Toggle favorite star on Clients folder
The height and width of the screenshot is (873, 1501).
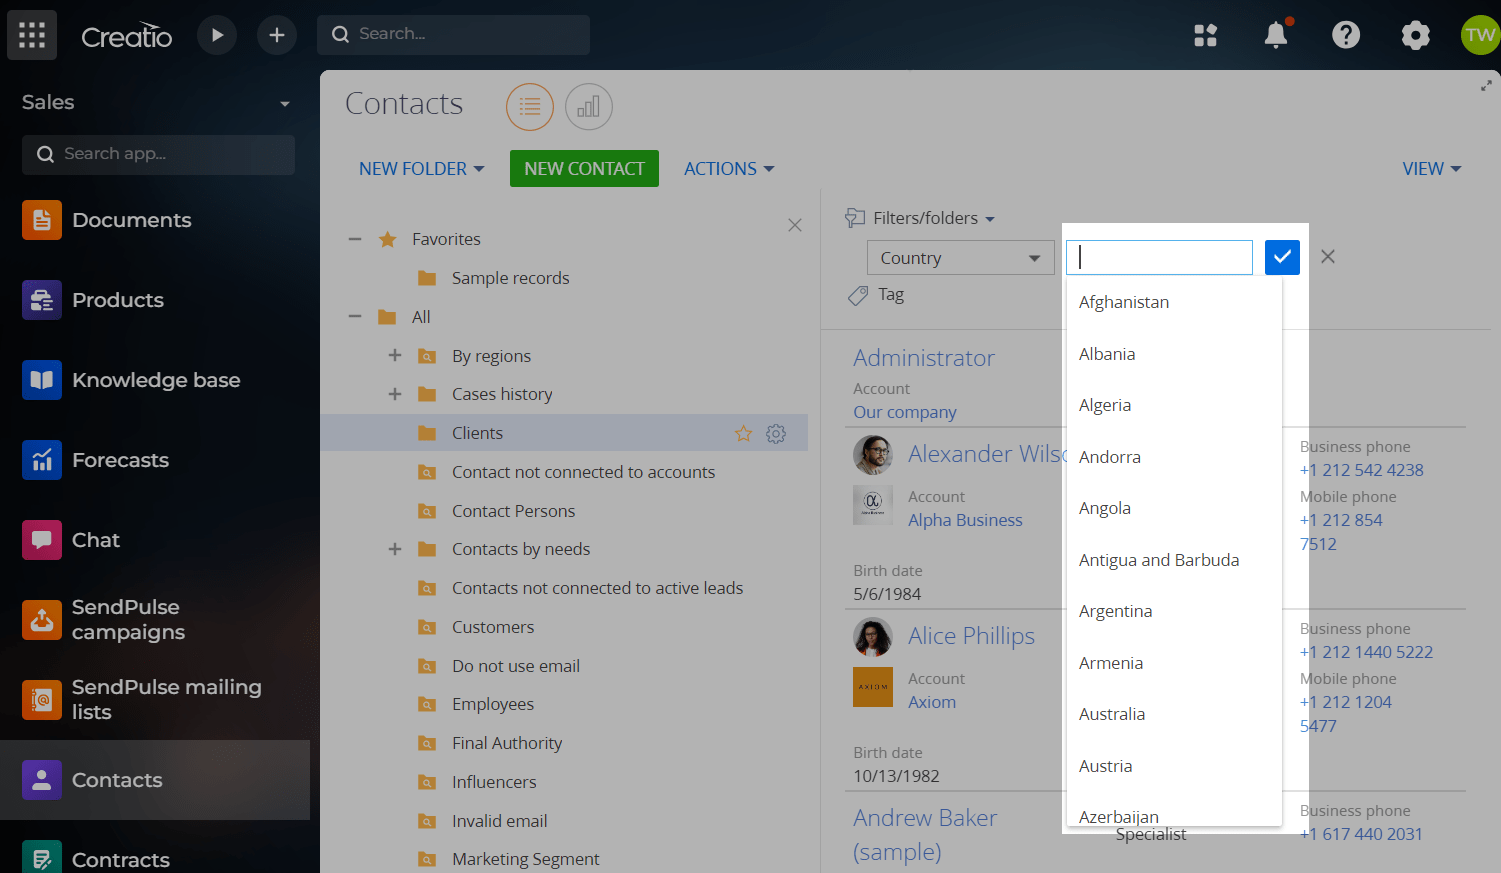tap(743, 433)
